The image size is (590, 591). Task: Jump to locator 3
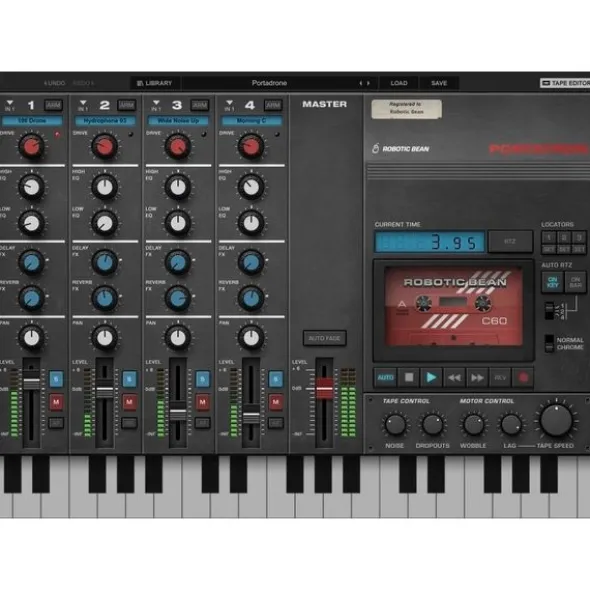[x=579, y=237]
